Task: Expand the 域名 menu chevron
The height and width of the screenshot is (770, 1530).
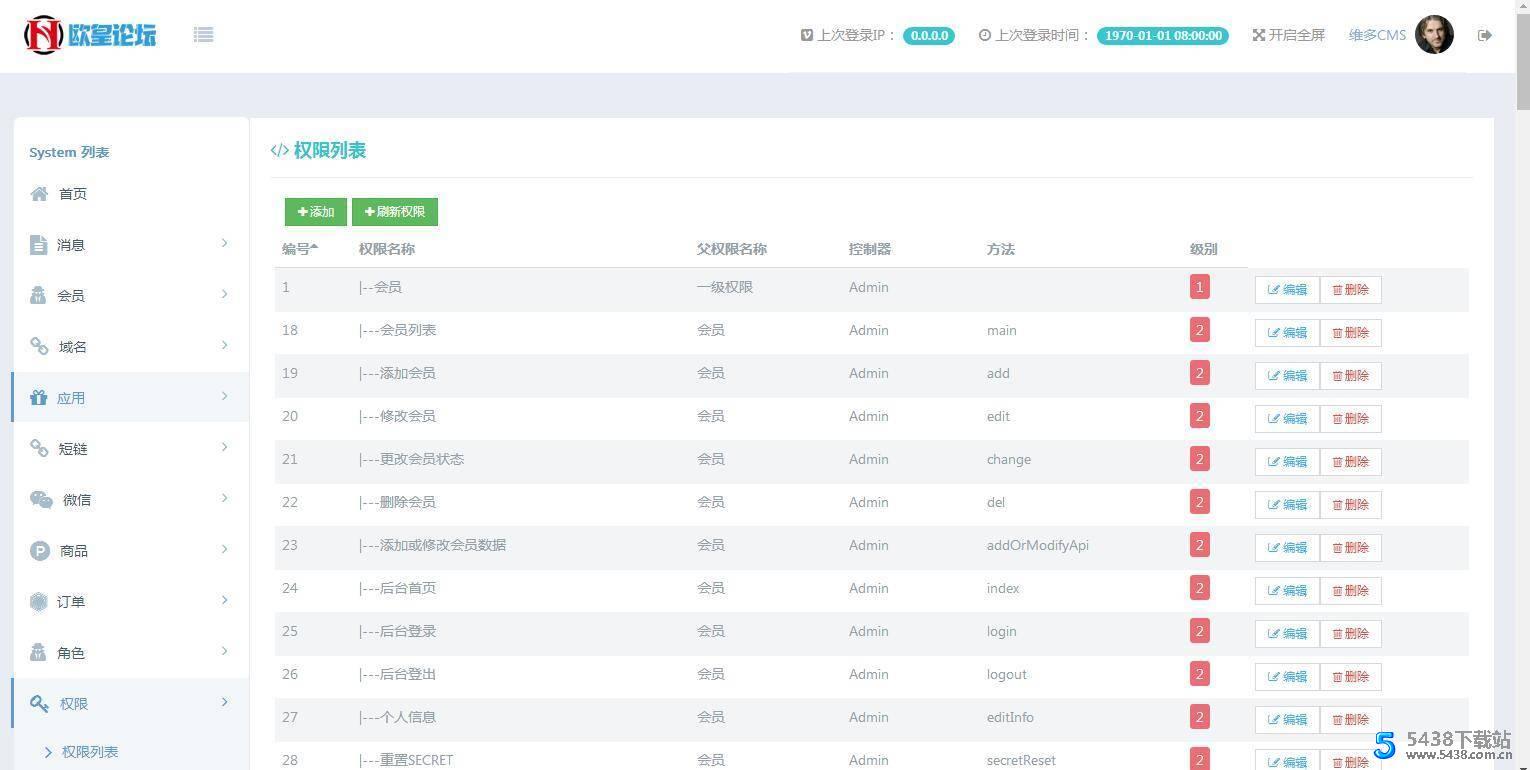Action: point(224,346)
